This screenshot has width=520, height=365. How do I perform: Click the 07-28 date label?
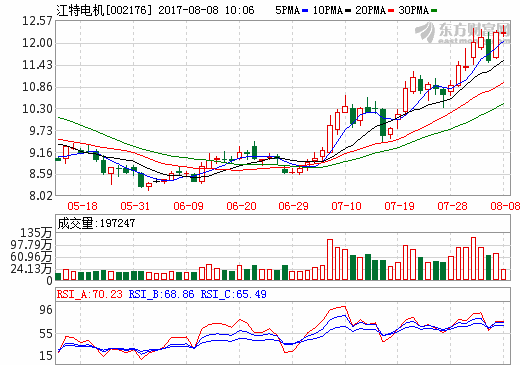tap(452, 206)
